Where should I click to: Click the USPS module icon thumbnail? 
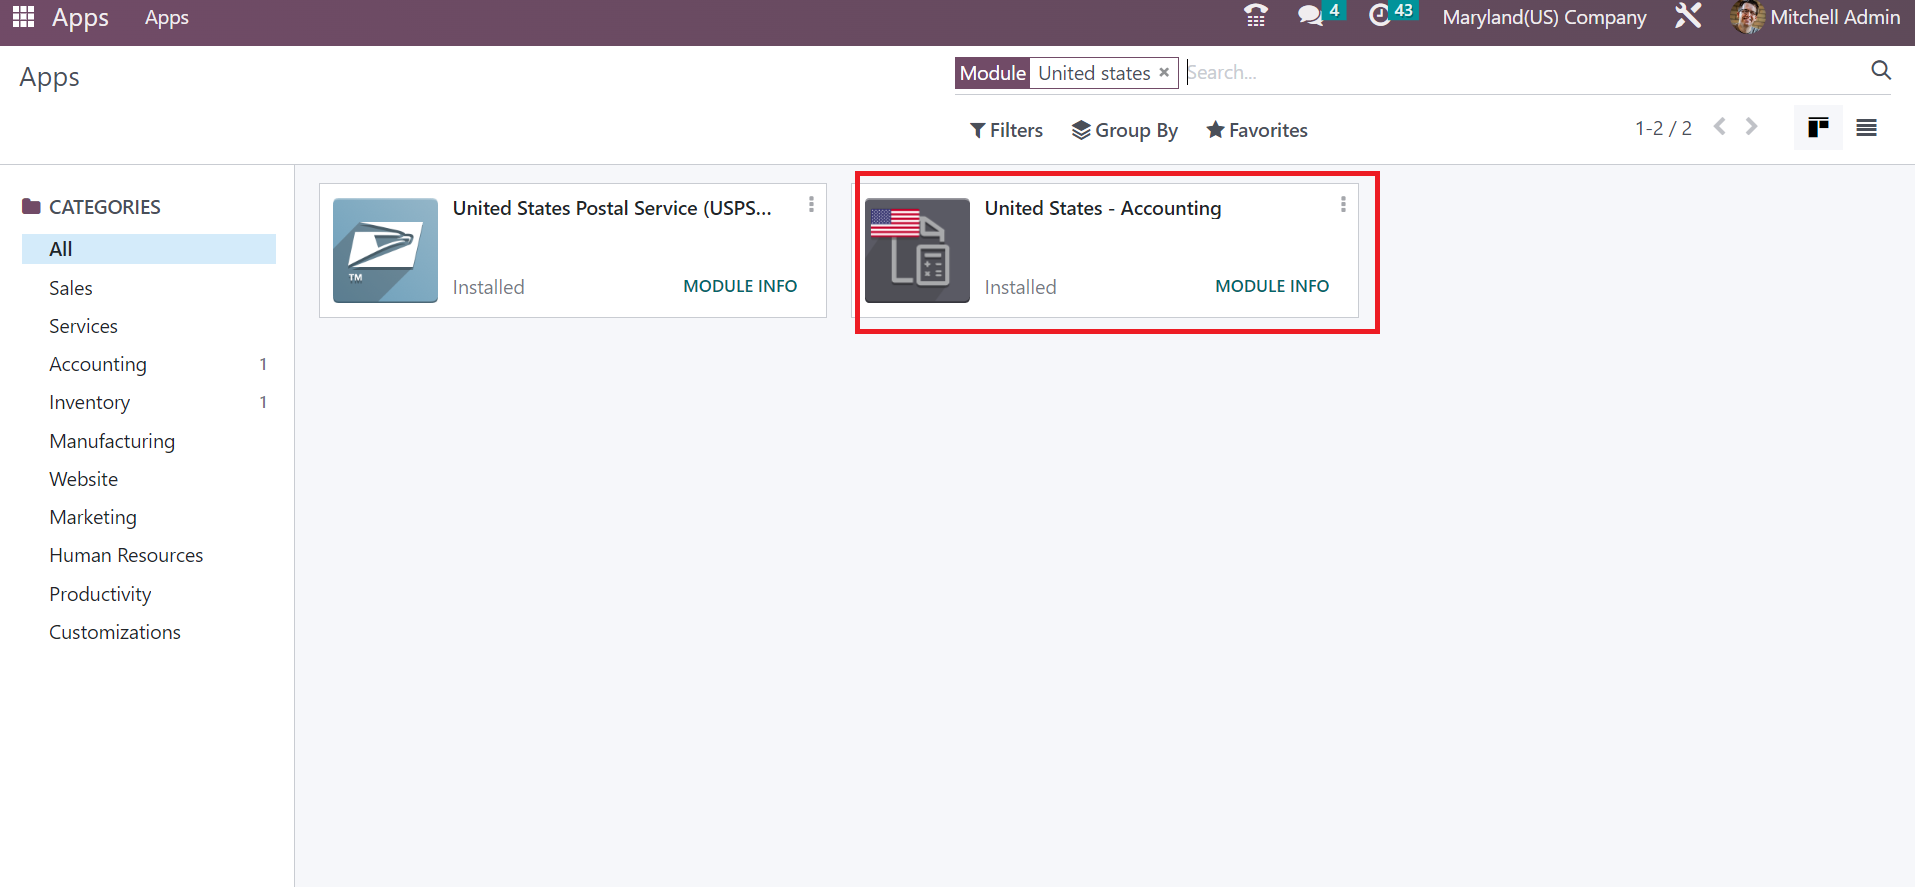pyautogui.click(x=385, y=250)
